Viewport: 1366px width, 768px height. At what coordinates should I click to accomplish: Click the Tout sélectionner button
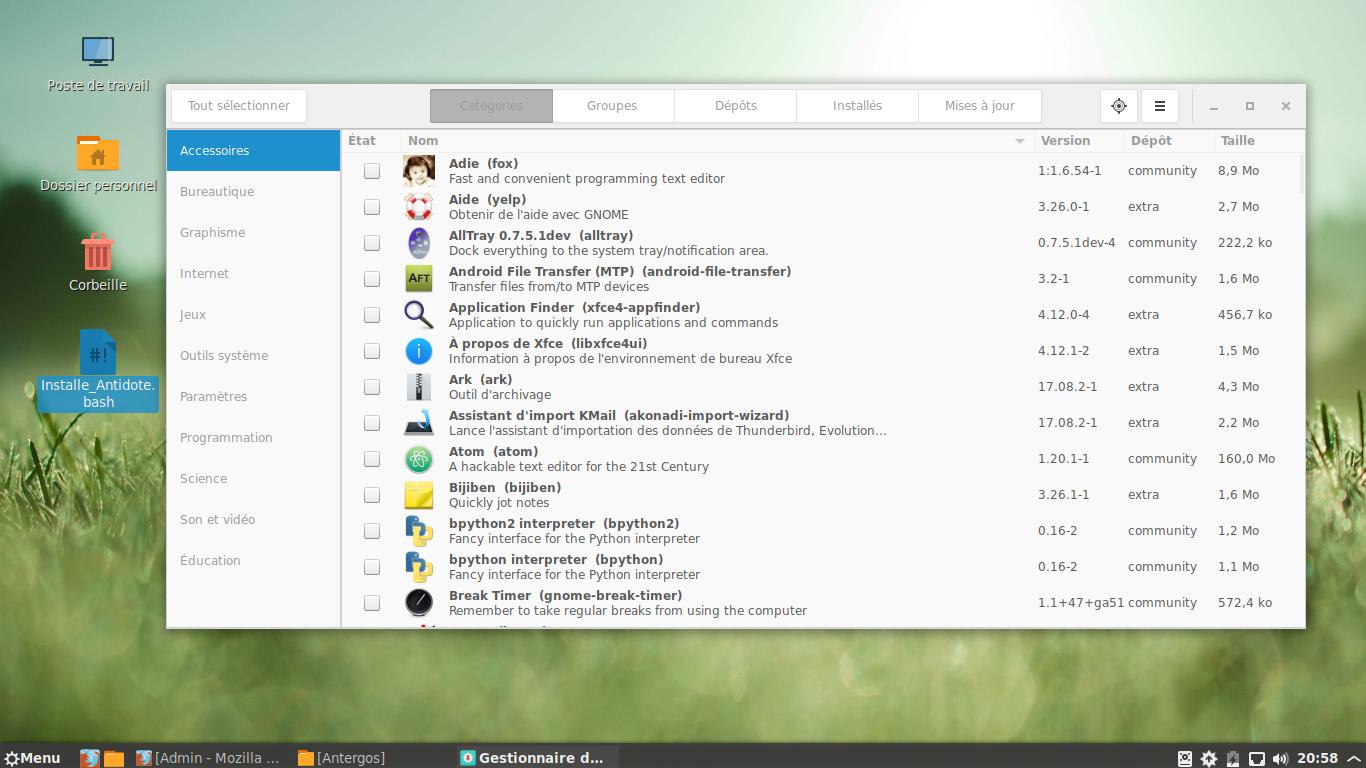point(239,106)
